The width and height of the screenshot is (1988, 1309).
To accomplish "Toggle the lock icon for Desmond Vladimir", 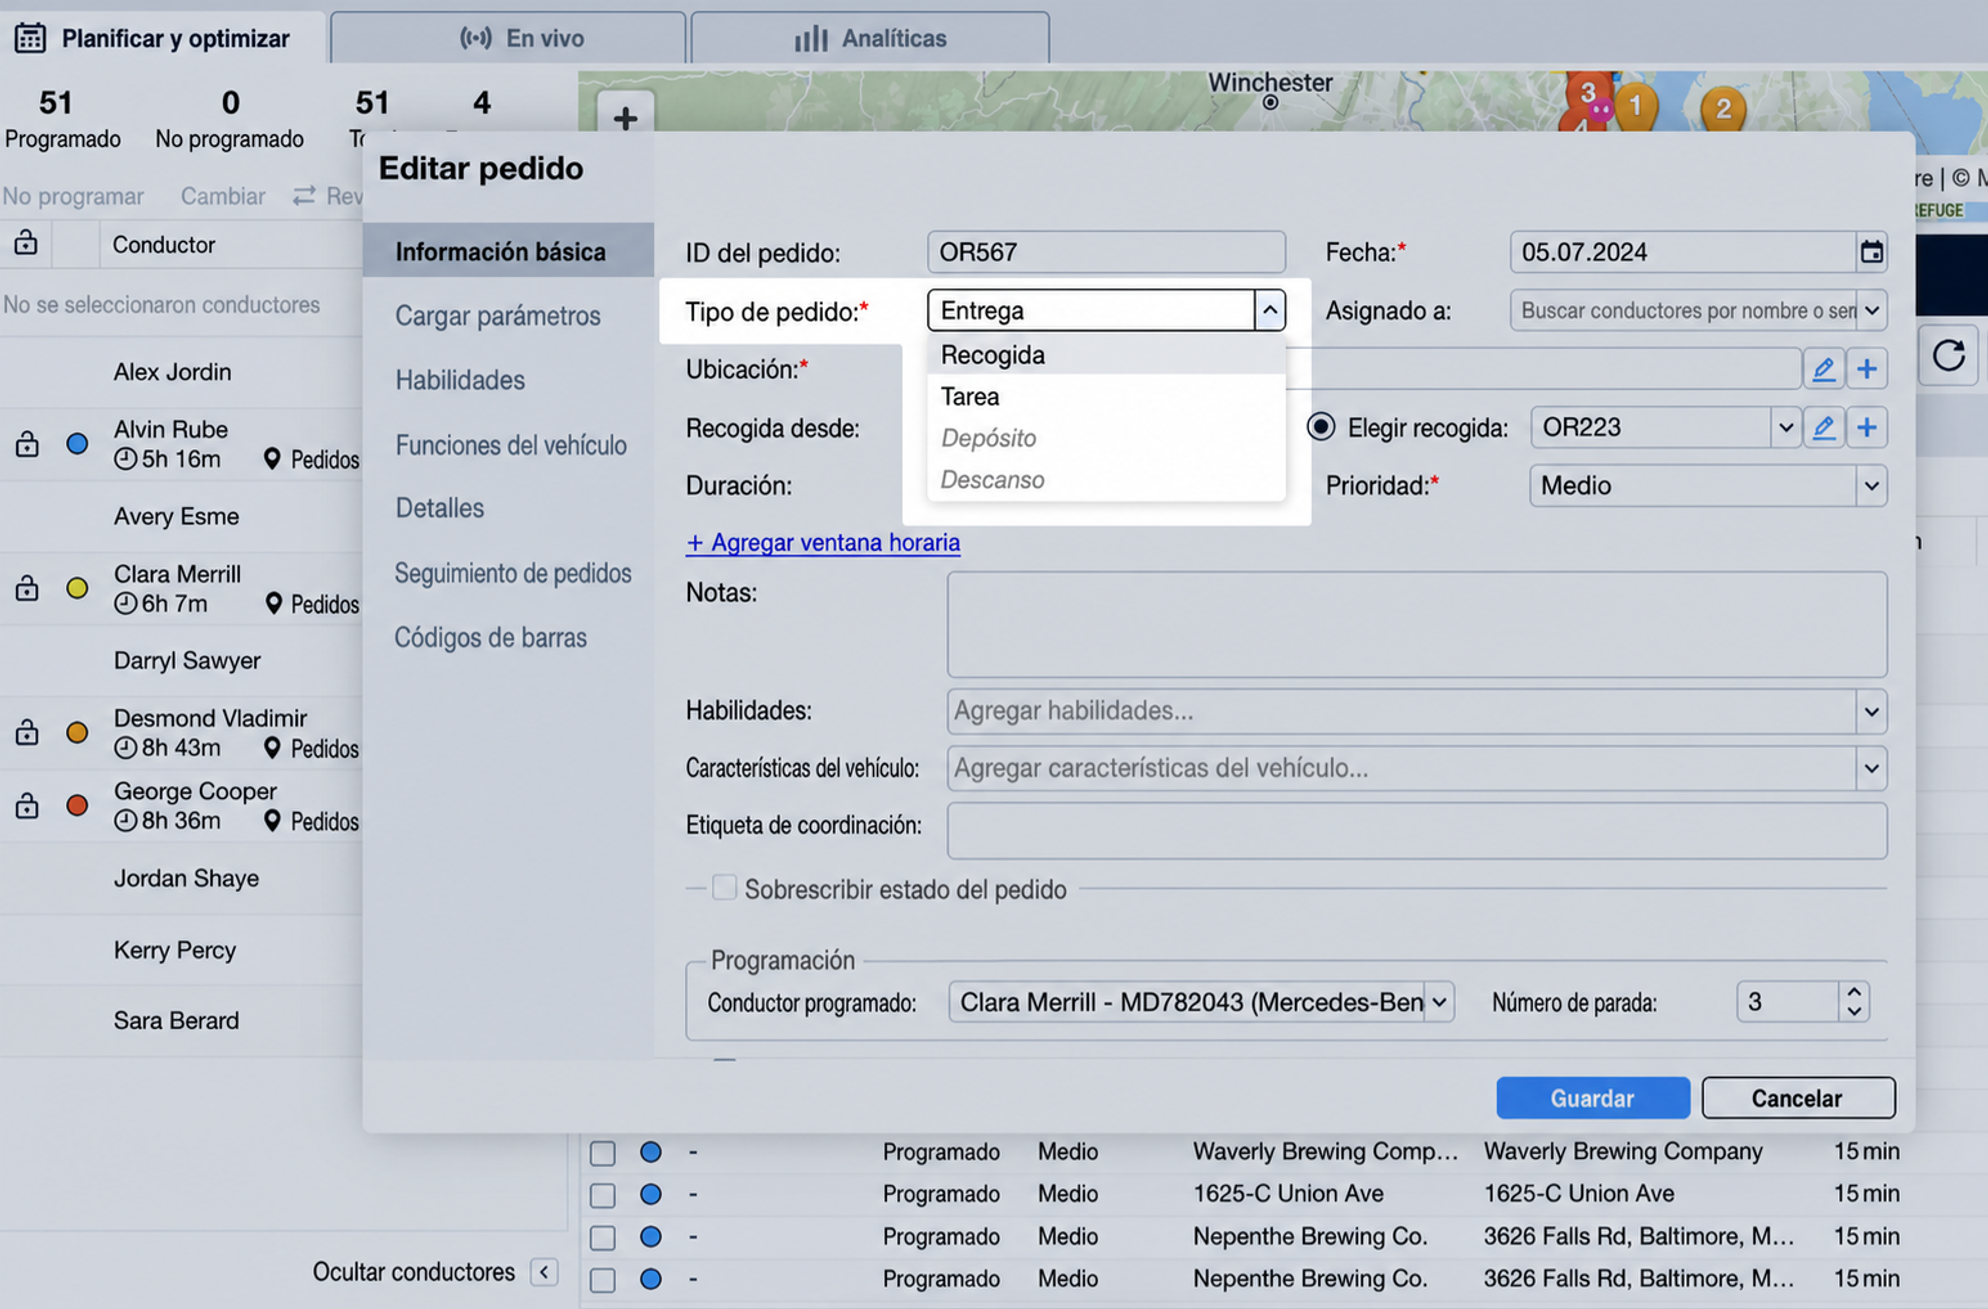I will pyautogui.click(x=27, y=732).
